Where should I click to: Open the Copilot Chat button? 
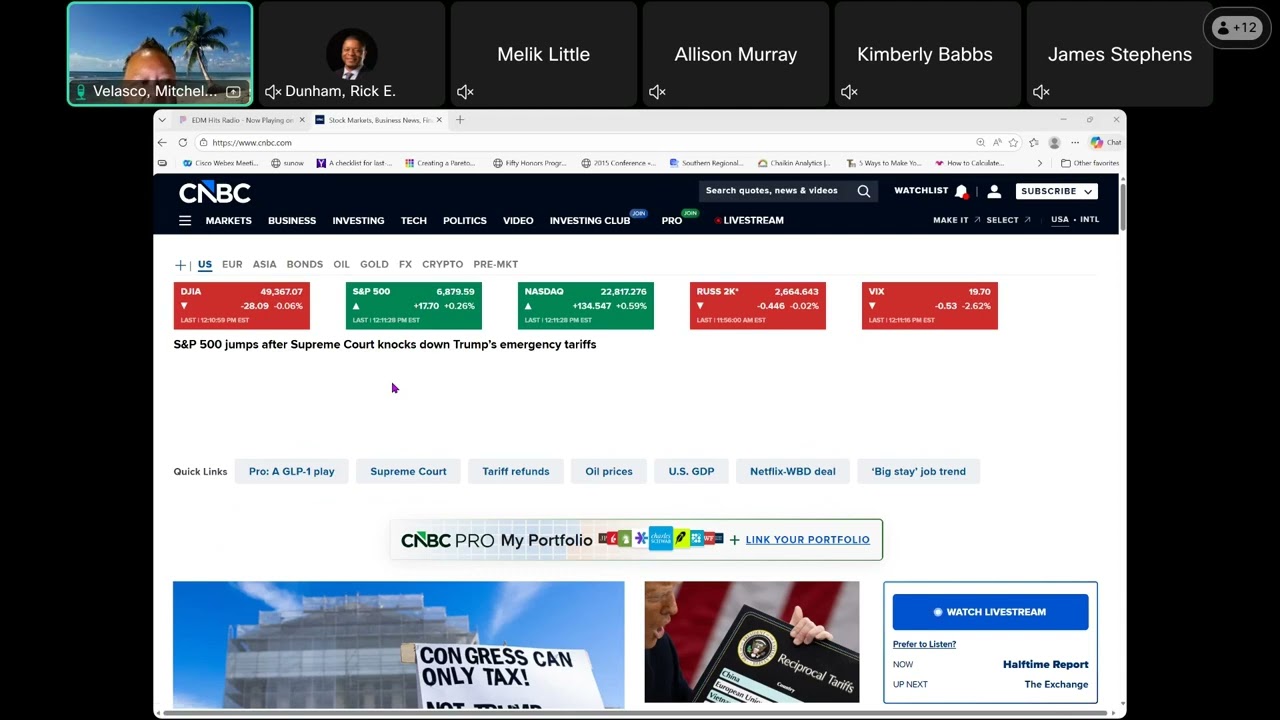click(x=1106, y=143)
